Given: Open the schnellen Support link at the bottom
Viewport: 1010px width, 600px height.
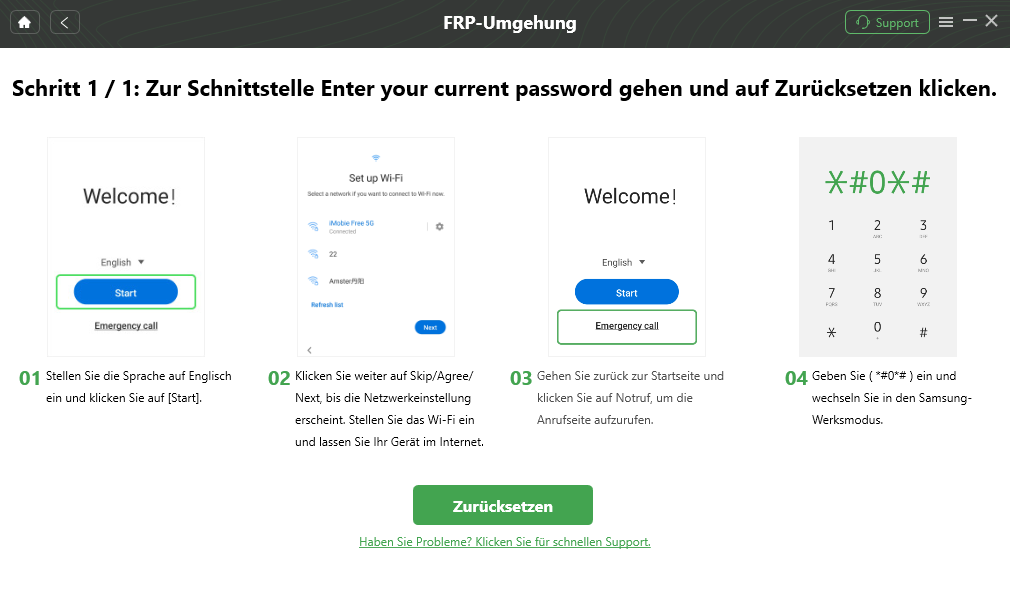Looking at the screenshot, I should [x=505, y=540].
